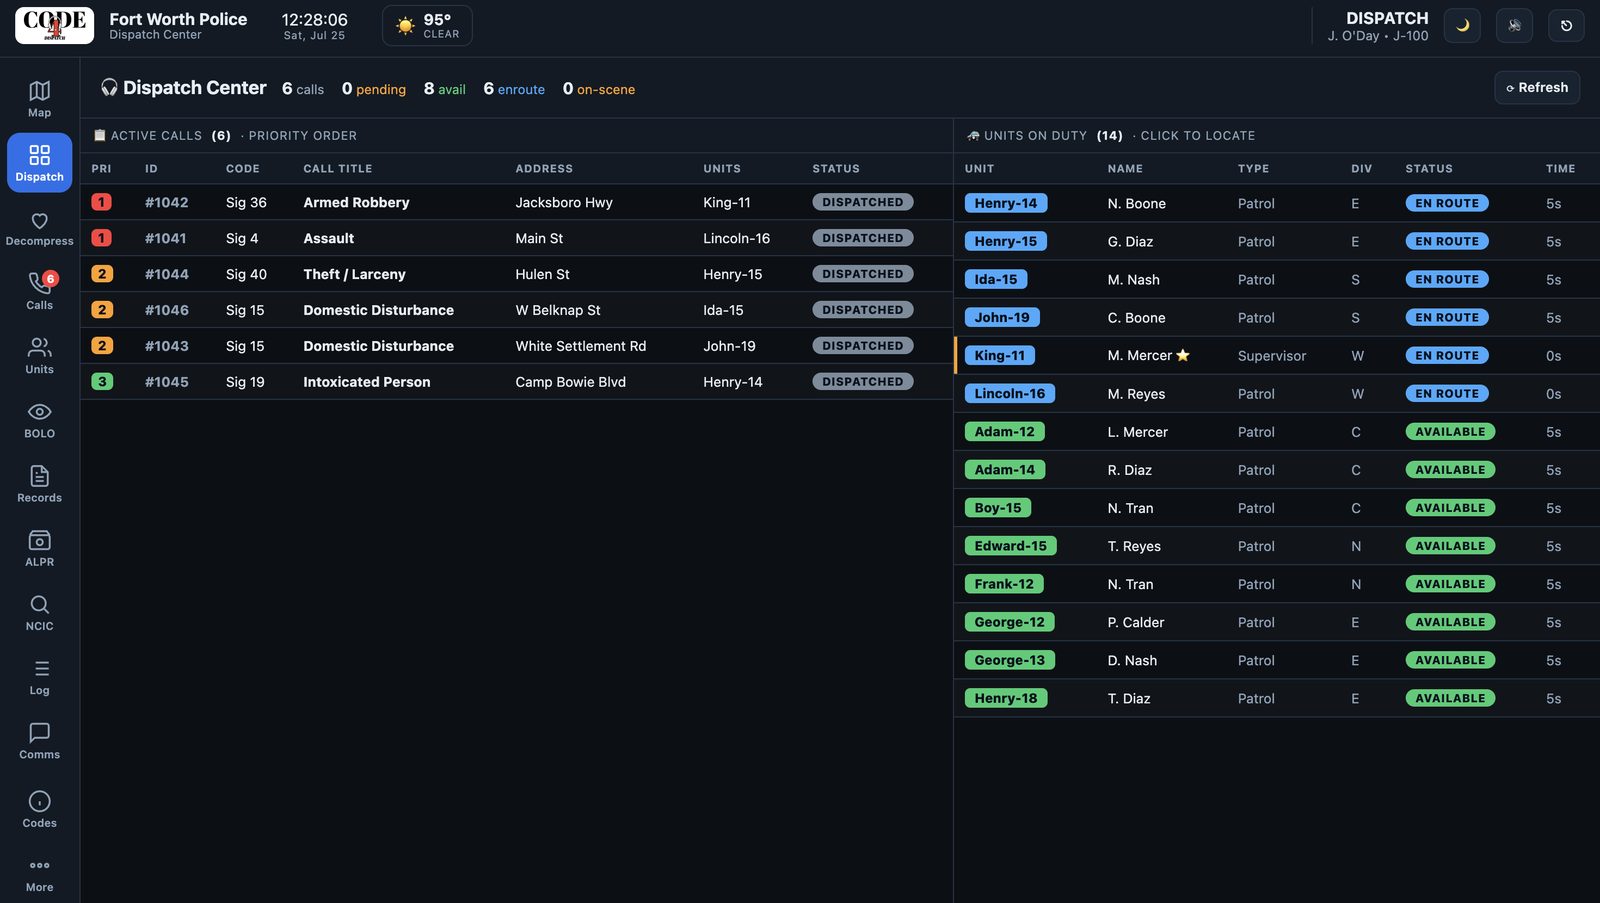Locate unit Henry-15
The width and height of the screenshot is (1600, 903).
pos(1006,241)
